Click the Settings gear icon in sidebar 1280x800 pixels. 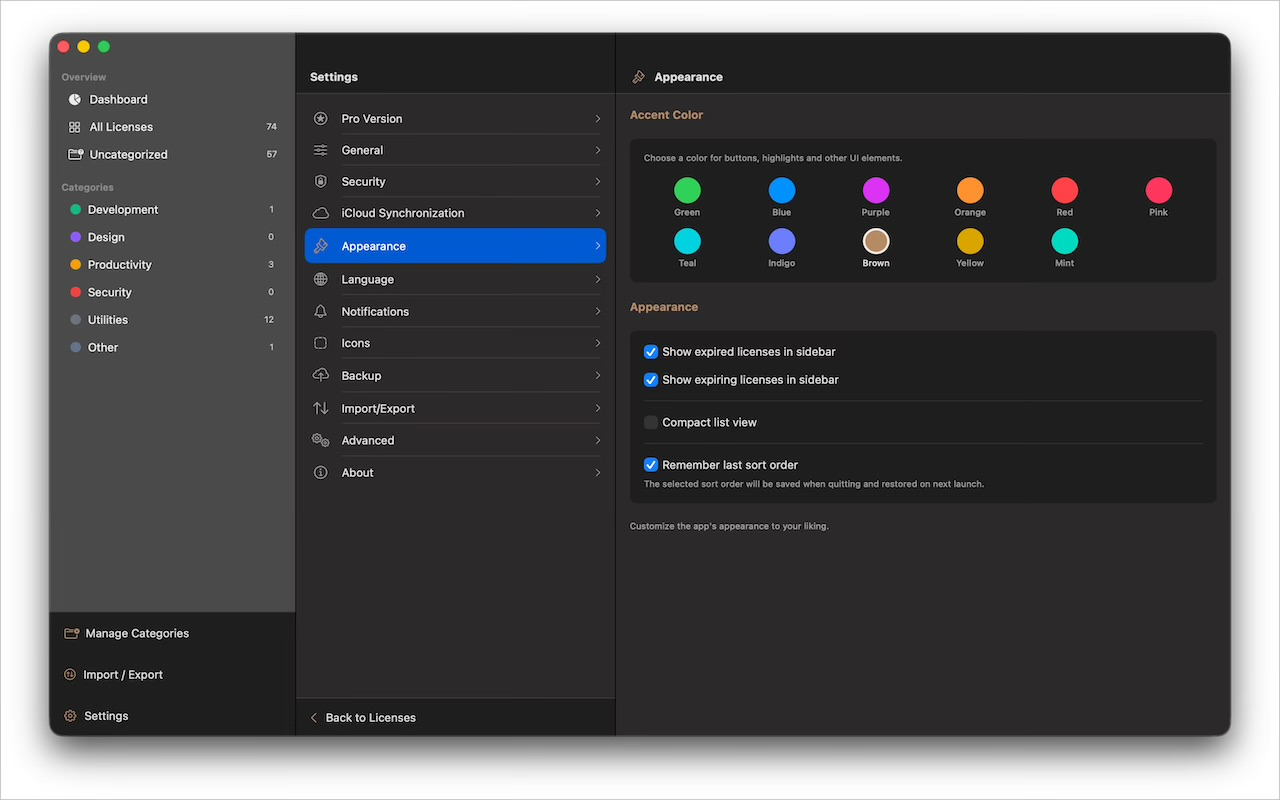point(70,716)
